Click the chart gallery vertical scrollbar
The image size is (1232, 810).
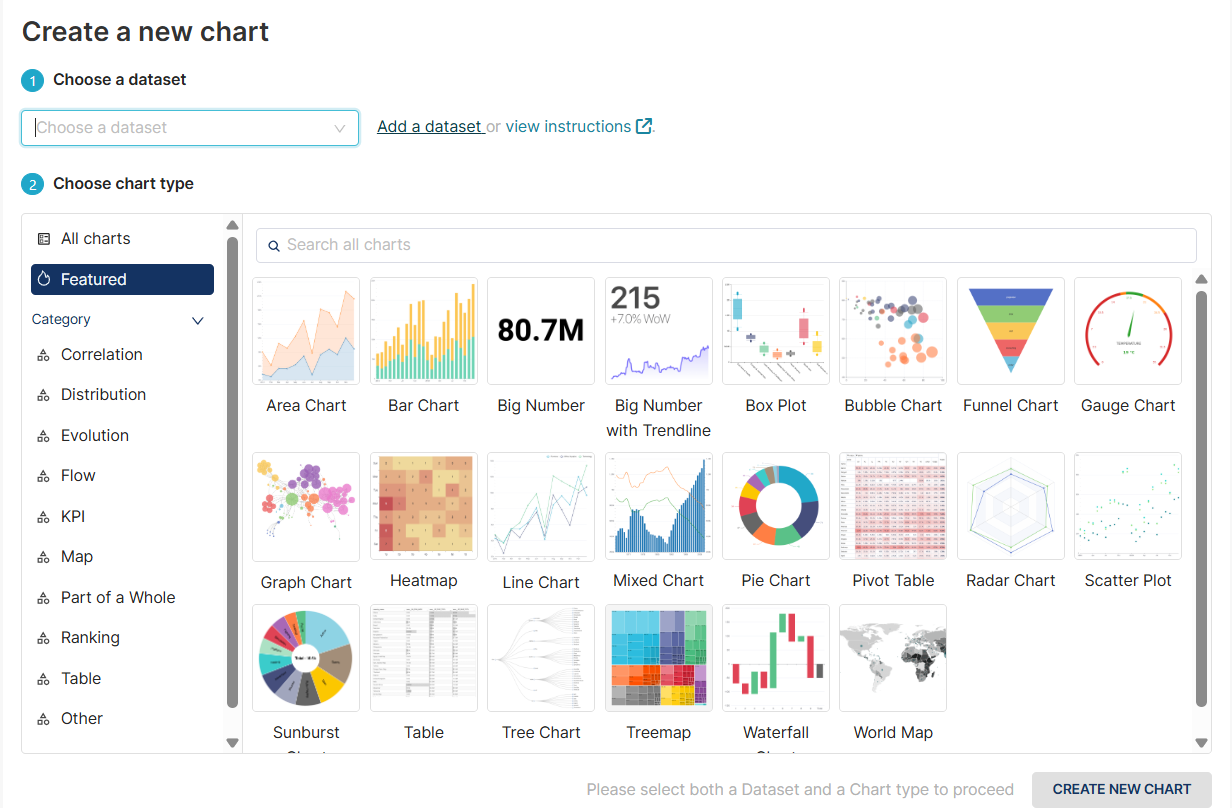coord(1202,500)
